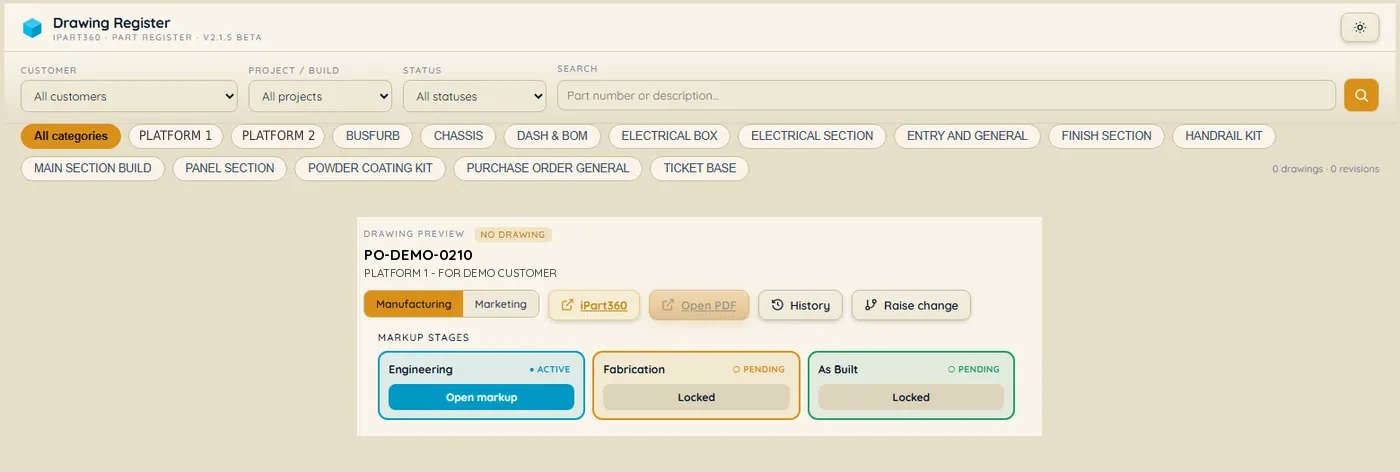Viewport: 1400px width, 472px height.
Task: Click the part number search field
Action: [946, 95]
